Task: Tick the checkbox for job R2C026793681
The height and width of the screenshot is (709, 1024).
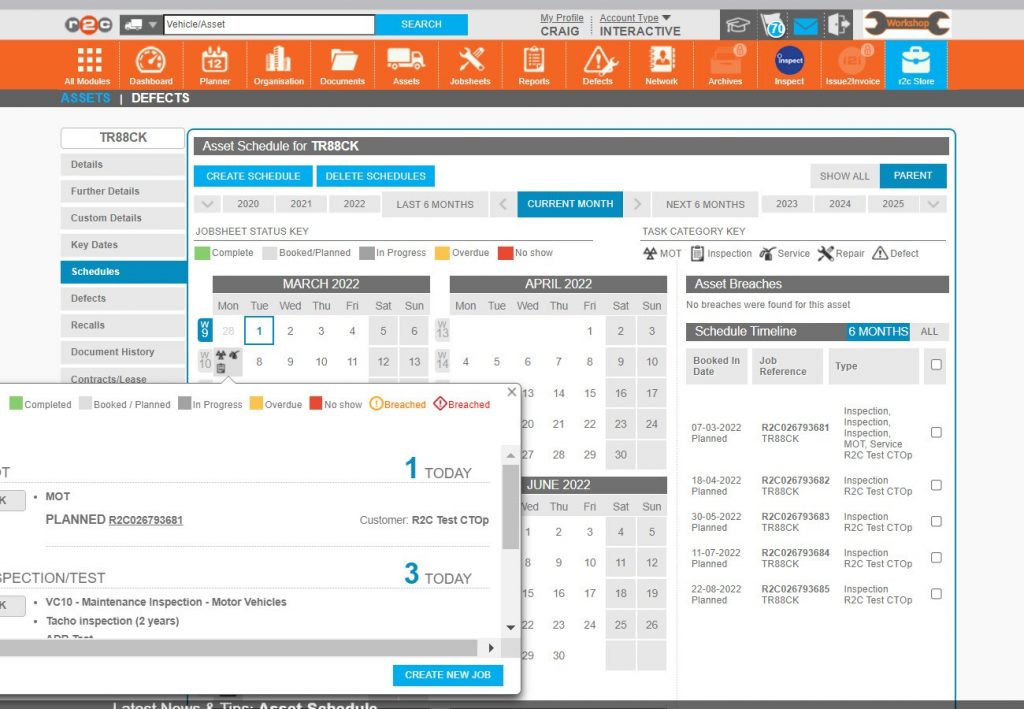Action: click(935, 432)
